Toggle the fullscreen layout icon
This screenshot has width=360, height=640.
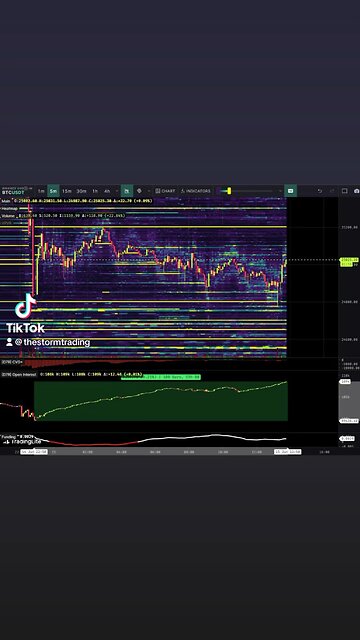(x=344, y=191)
